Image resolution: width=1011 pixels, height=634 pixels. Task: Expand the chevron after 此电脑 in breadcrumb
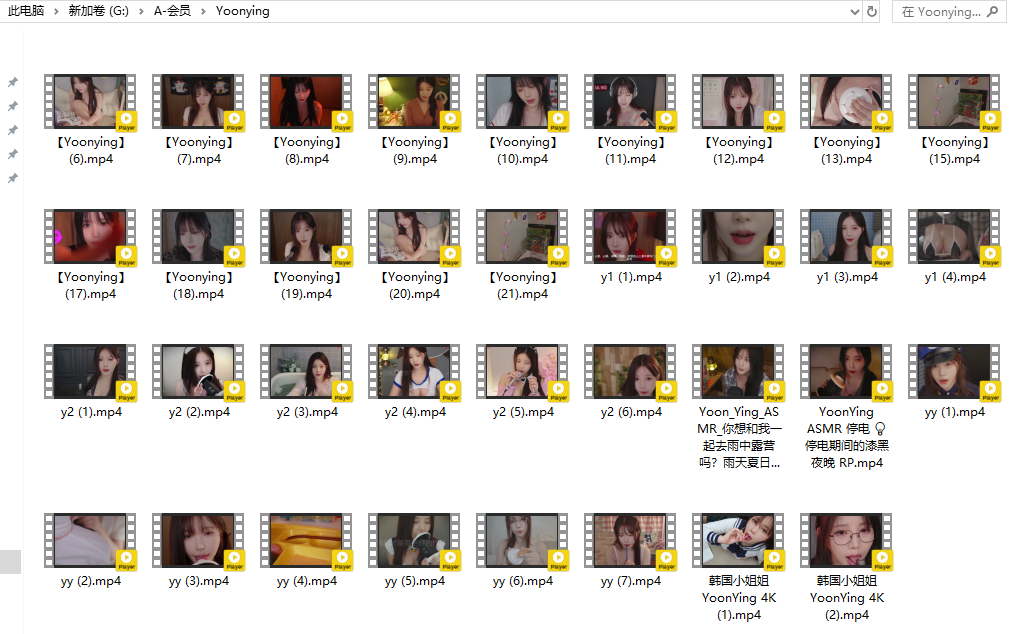(56, 12)
